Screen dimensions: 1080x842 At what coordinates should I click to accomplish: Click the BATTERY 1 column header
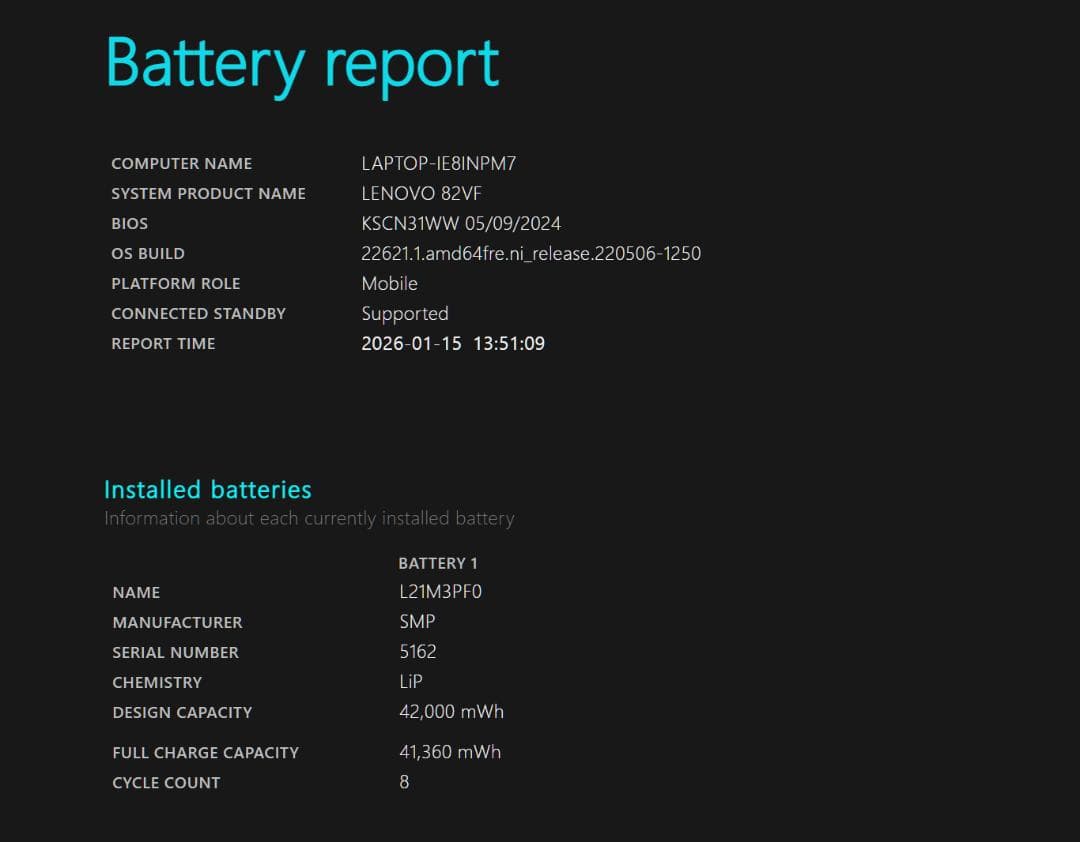438,563
